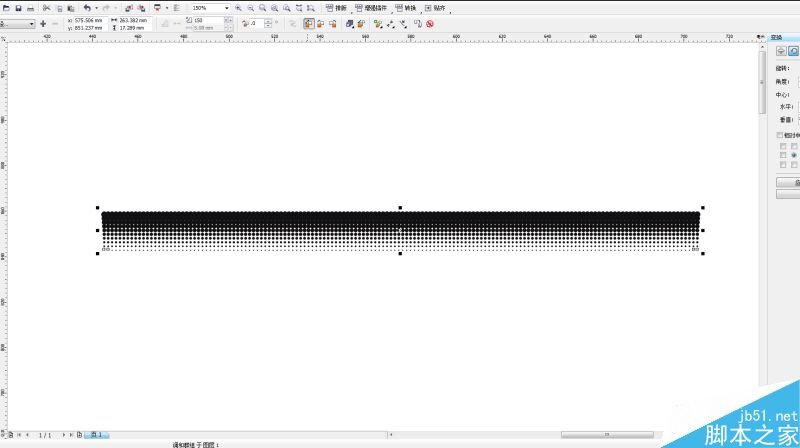Click the top-center selection handle of the blend
This screenshot has height=448, width=800.
coord(400,208)
